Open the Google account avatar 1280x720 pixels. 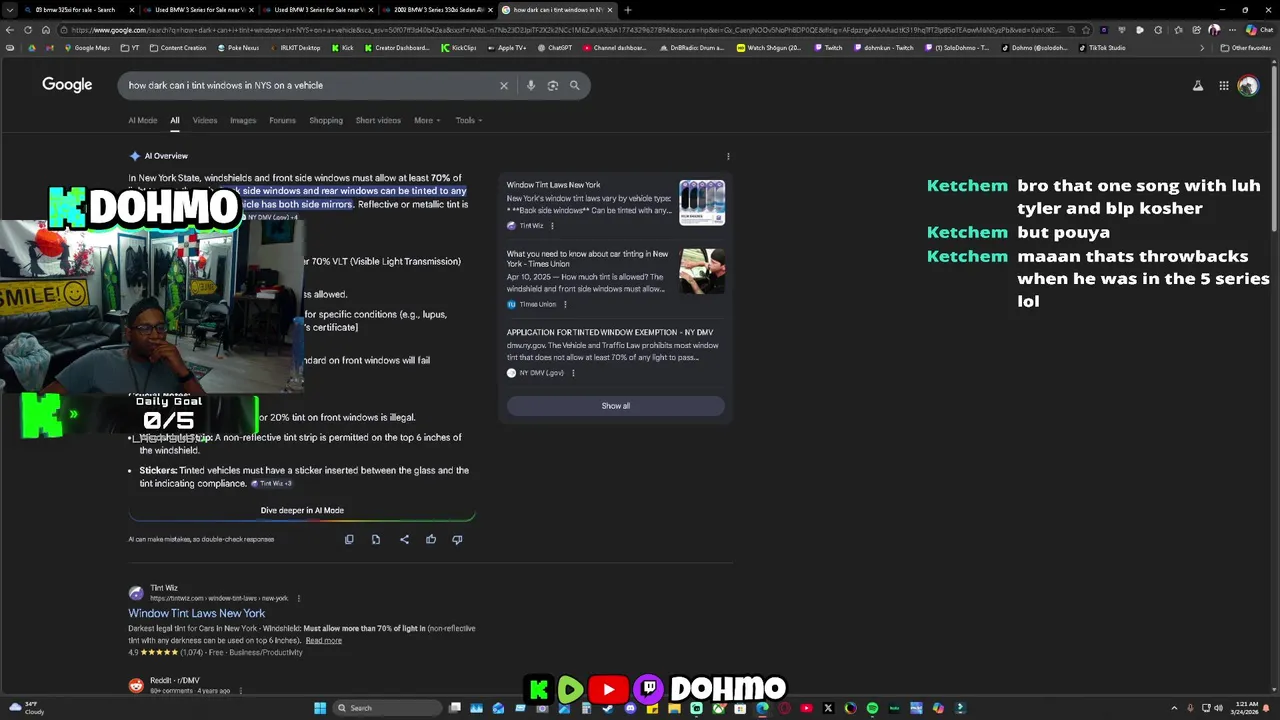1248,86
